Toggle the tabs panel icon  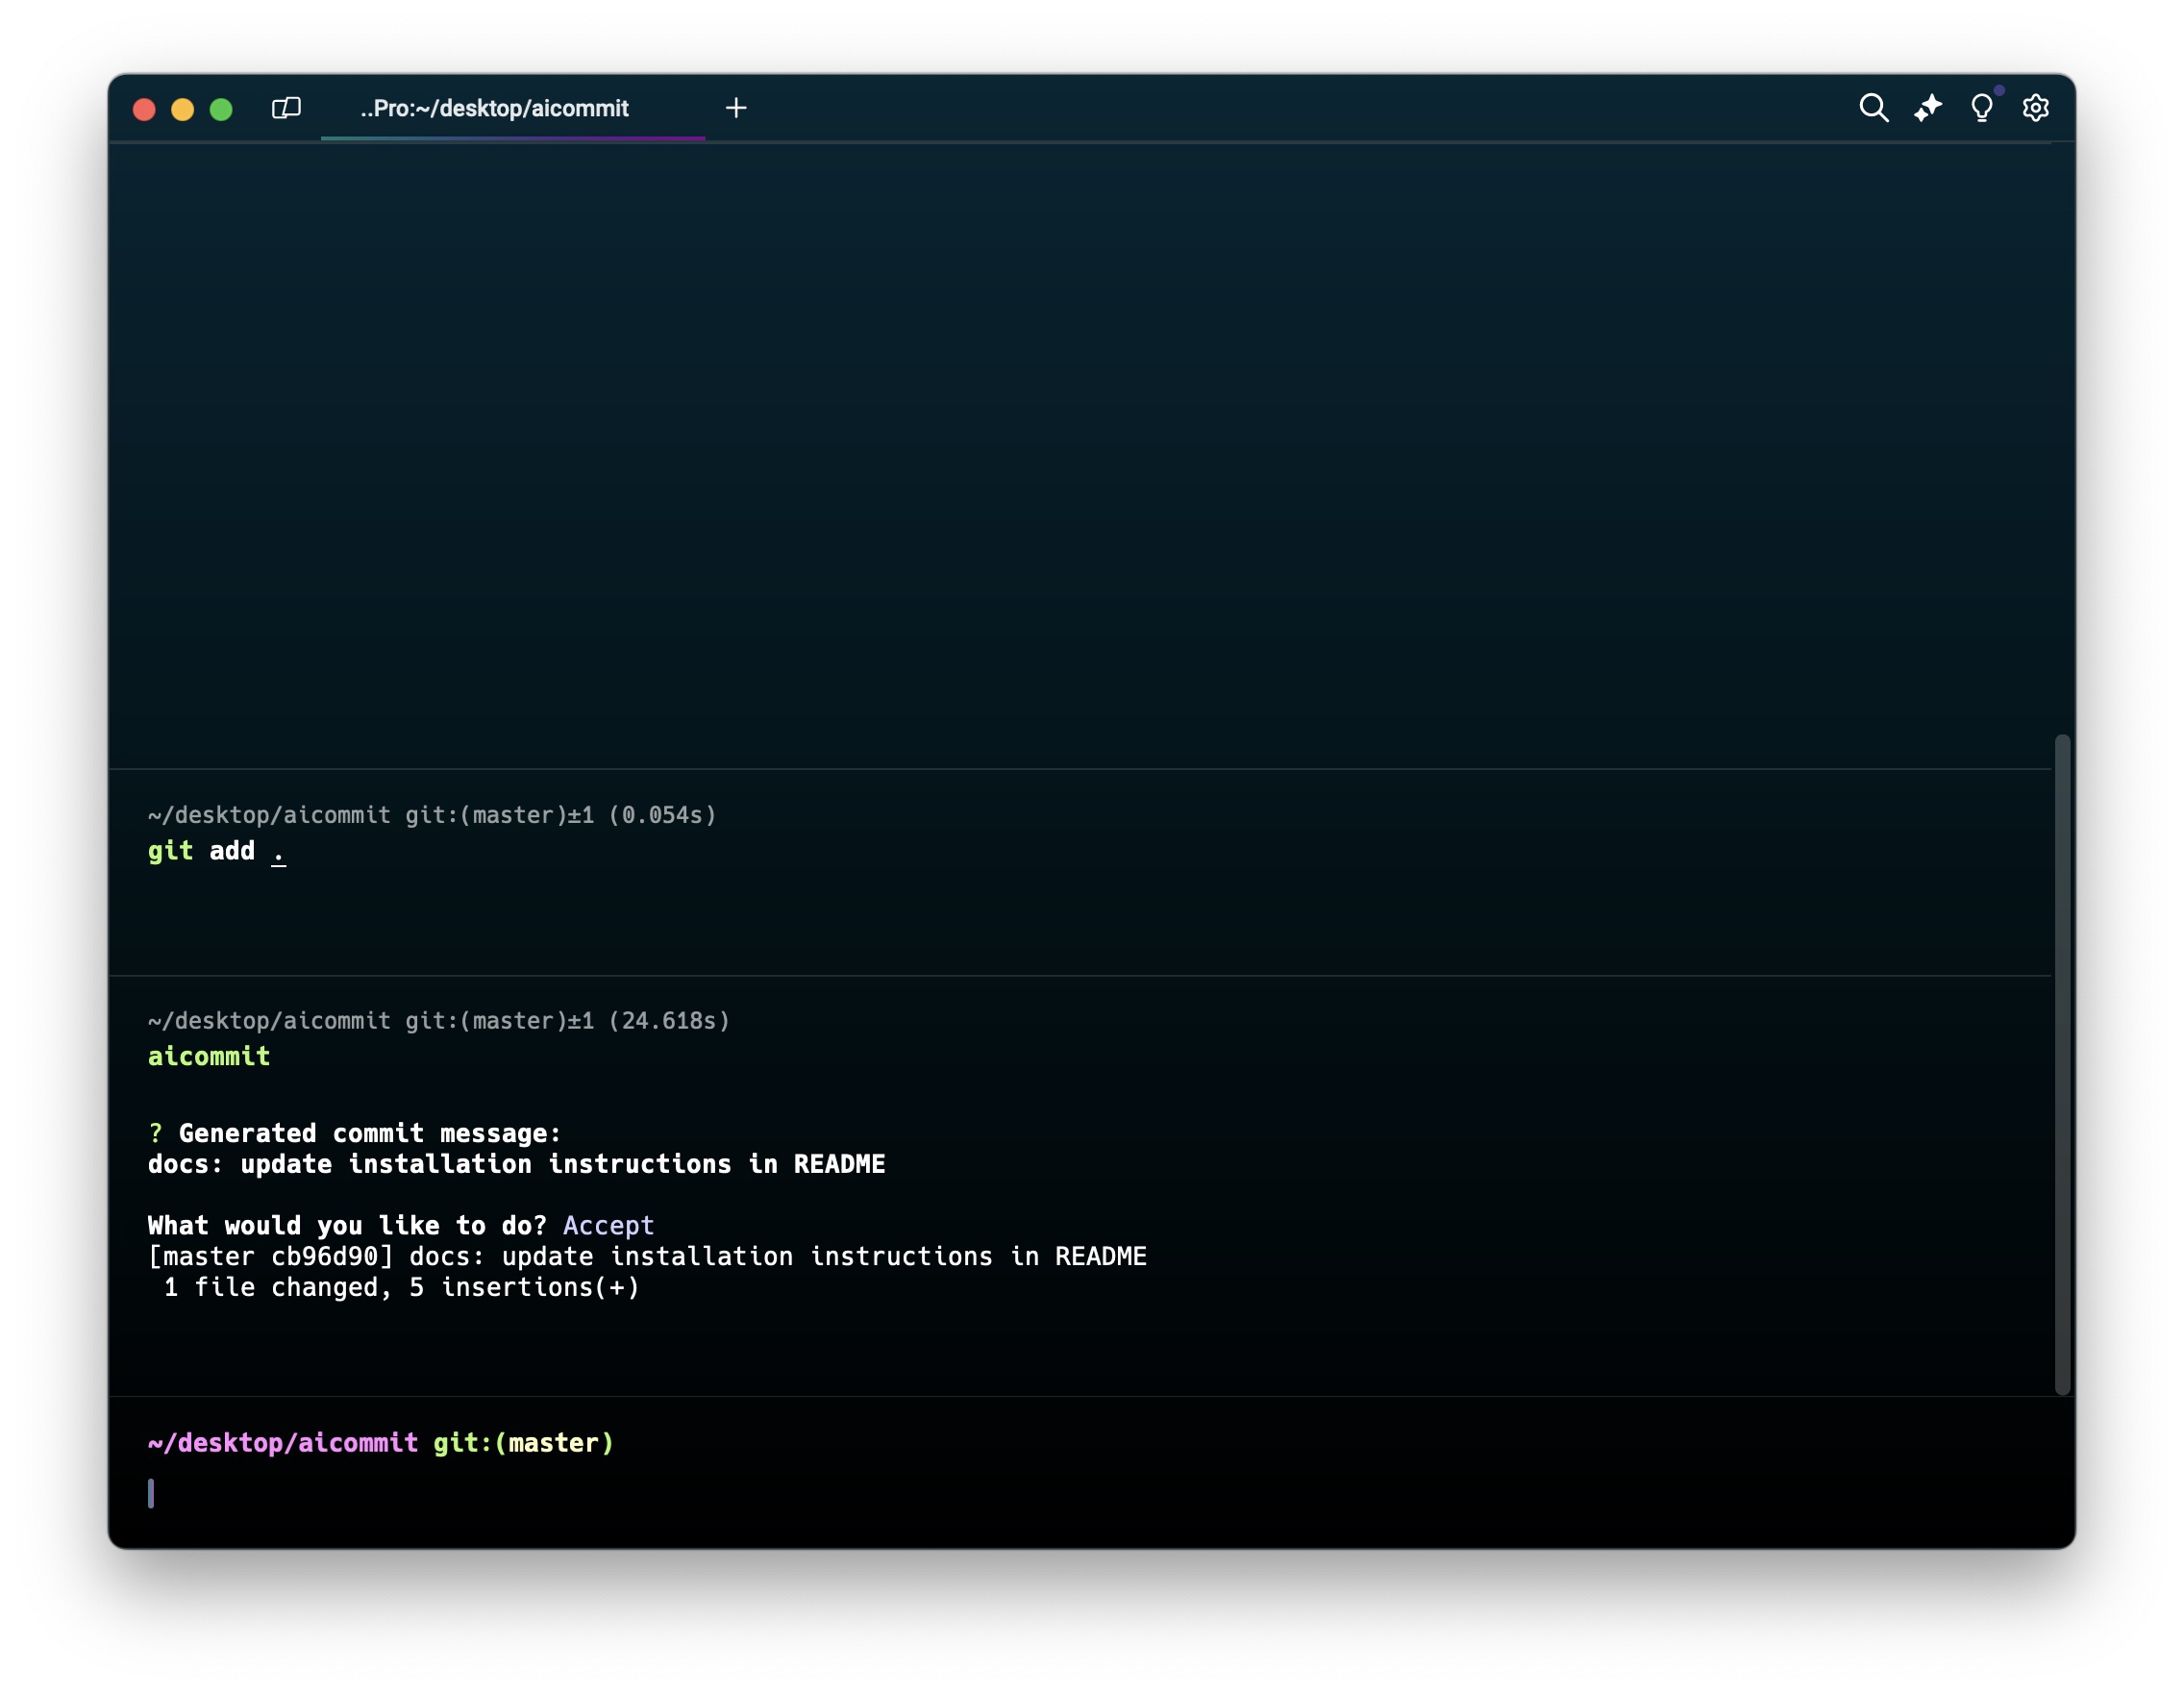(x=286, y=108)
